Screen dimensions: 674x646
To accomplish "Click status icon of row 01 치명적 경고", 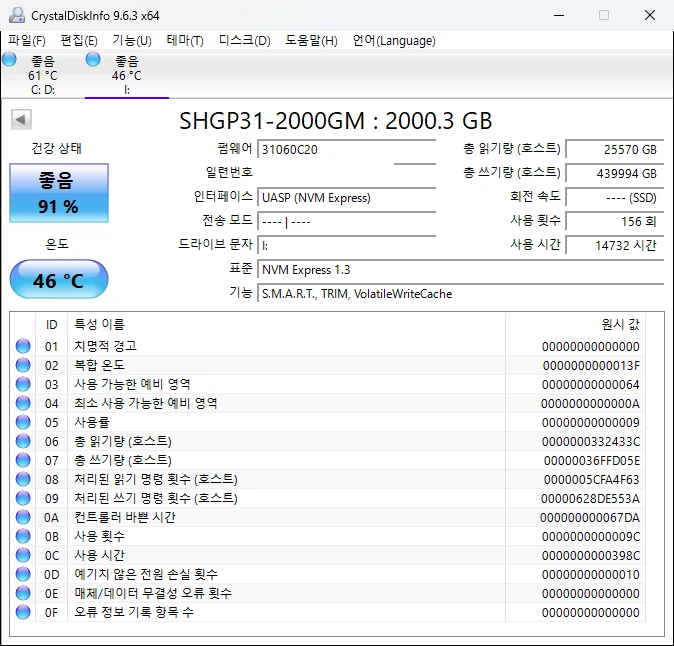I will tap(23, 346).
